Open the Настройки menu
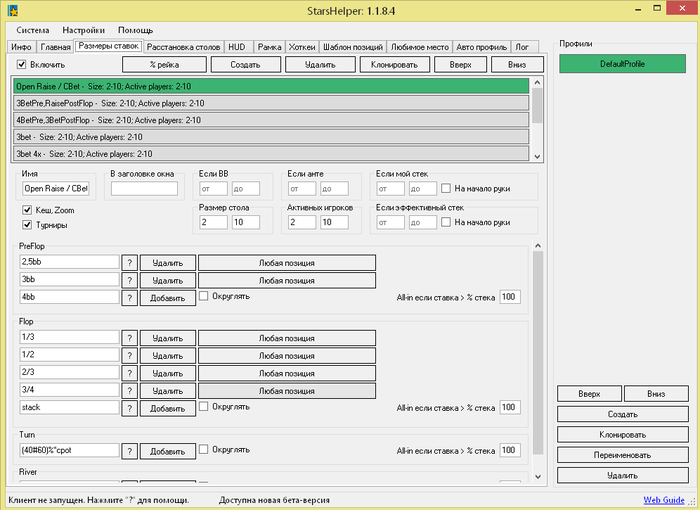Screen dimensions: 700x510 pos(83,30)
